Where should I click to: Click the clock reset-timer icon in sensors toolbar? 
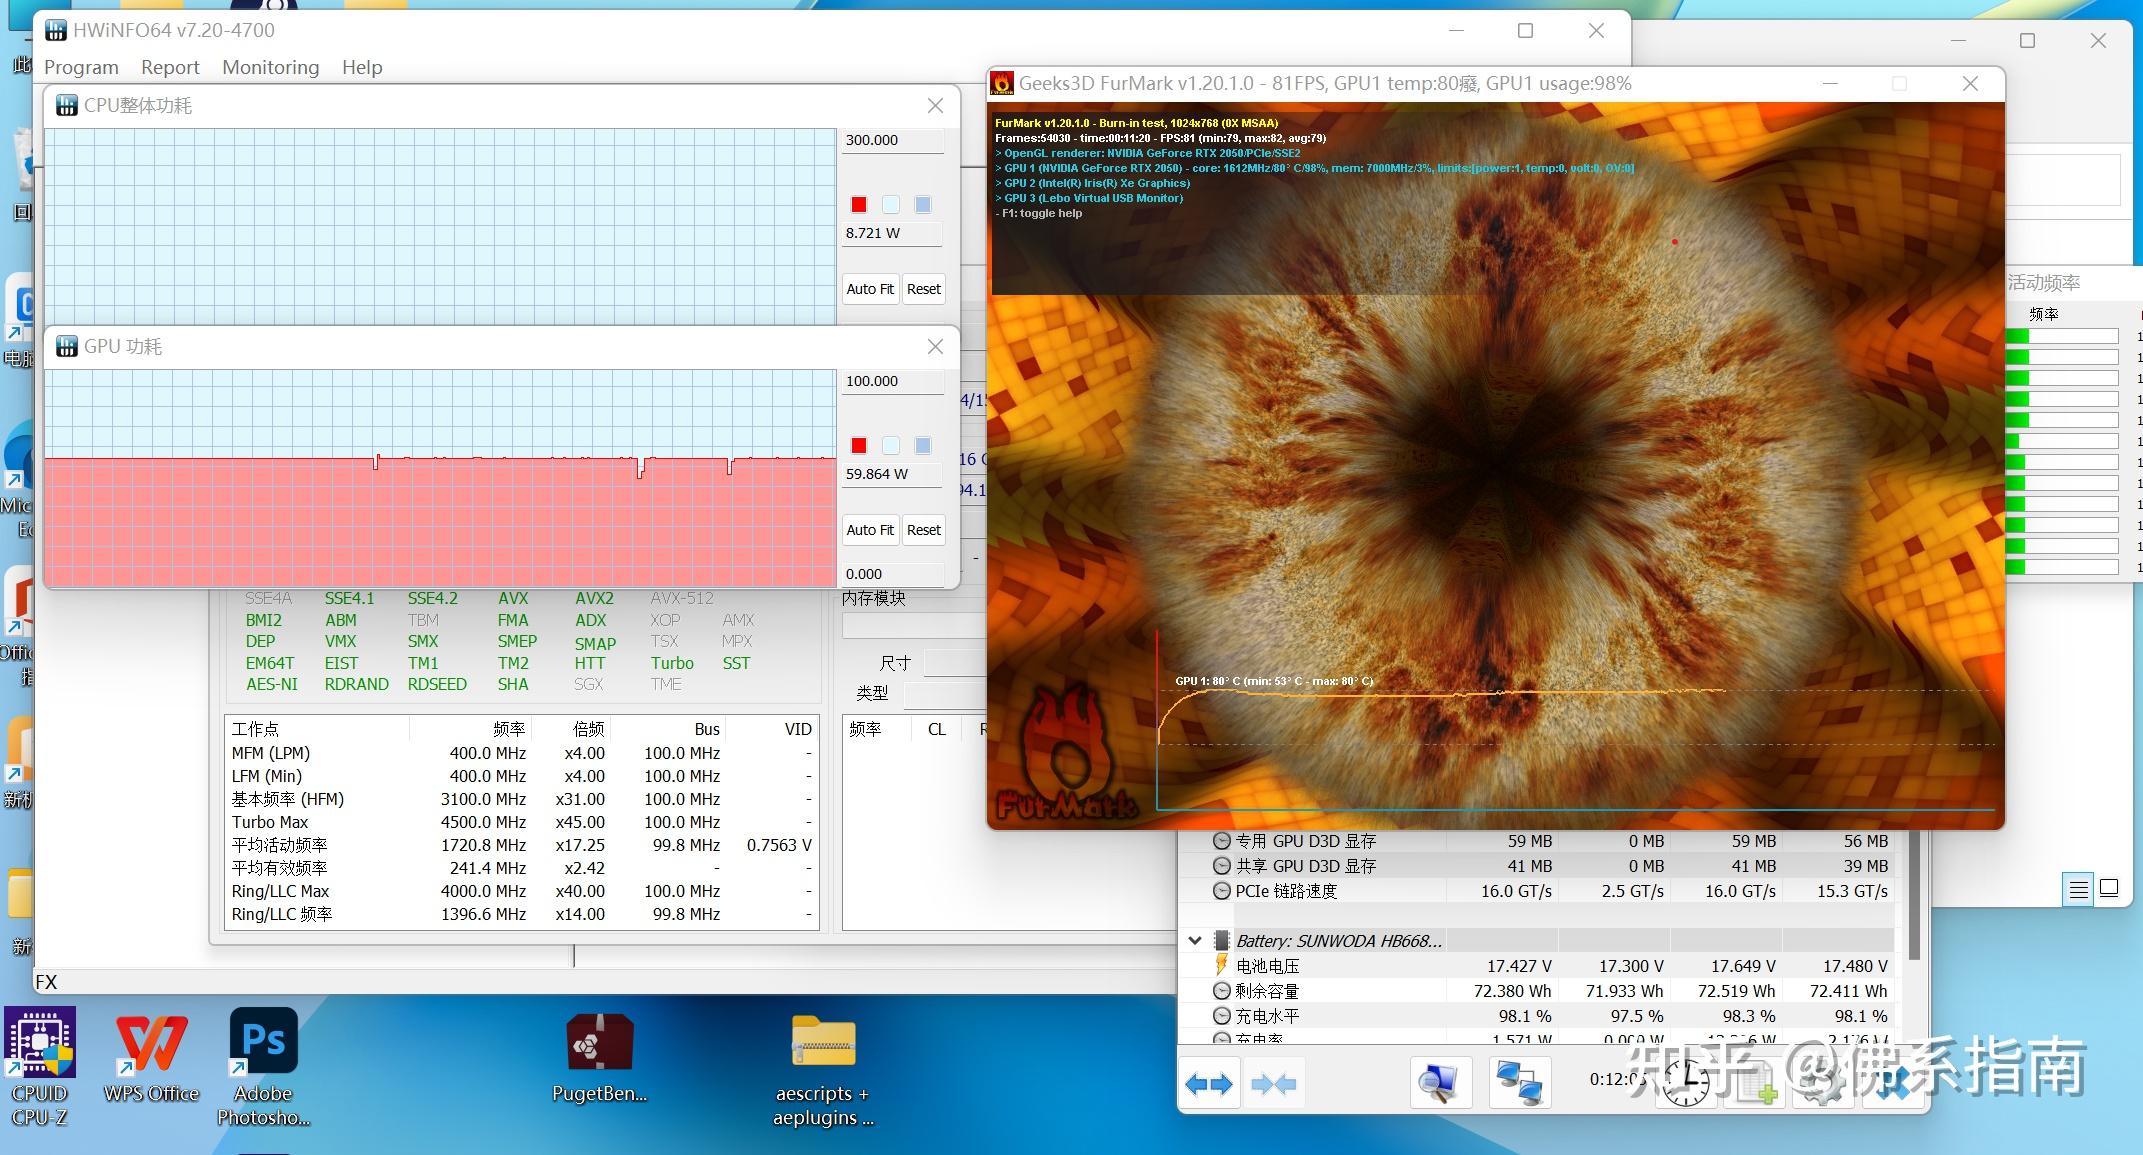click(x=1686, y=1084)
